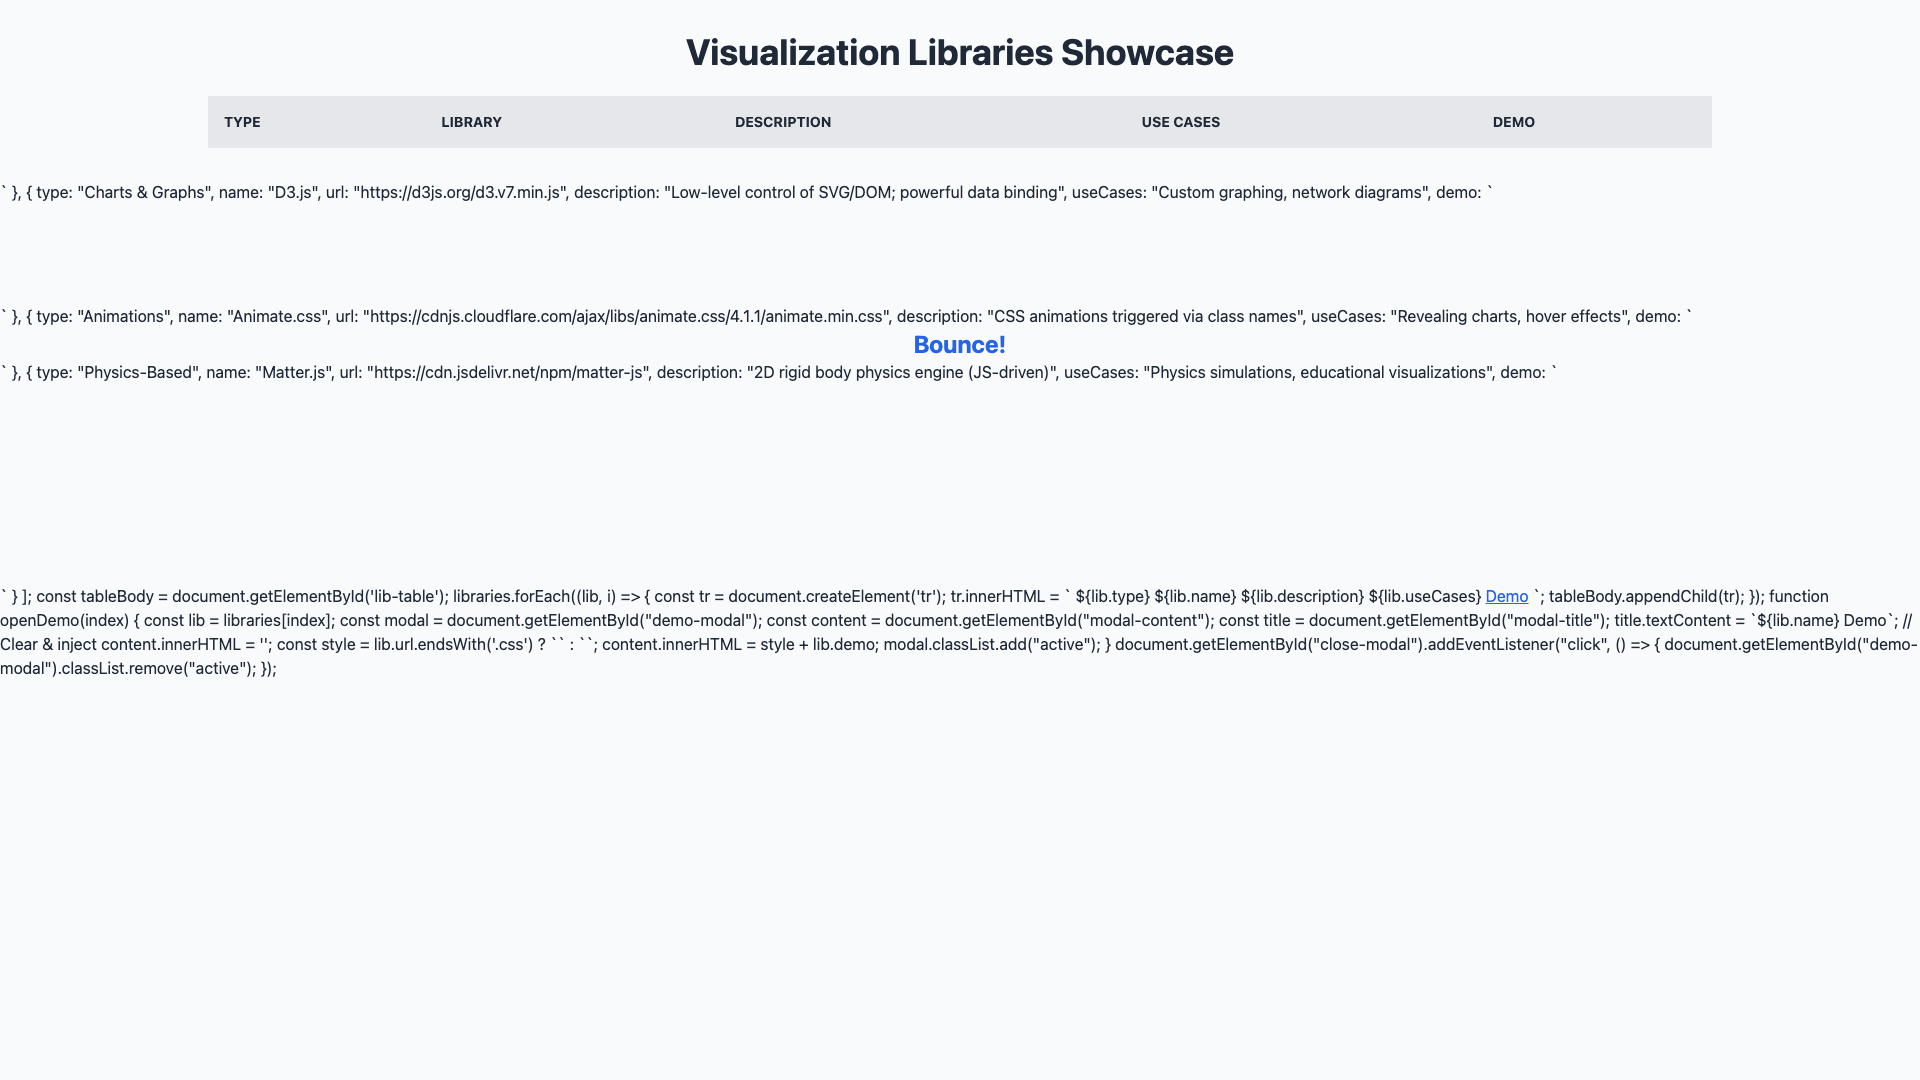
Task: Click the "openDemo(index)" function text
Action: [64, 621]
